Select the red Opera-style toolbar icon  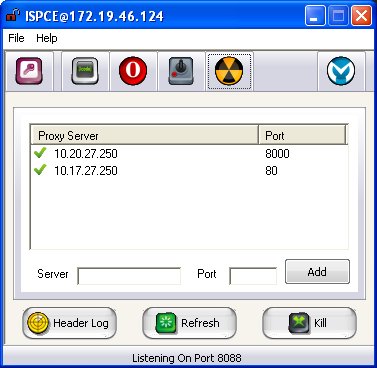click(x=133, y=71)
